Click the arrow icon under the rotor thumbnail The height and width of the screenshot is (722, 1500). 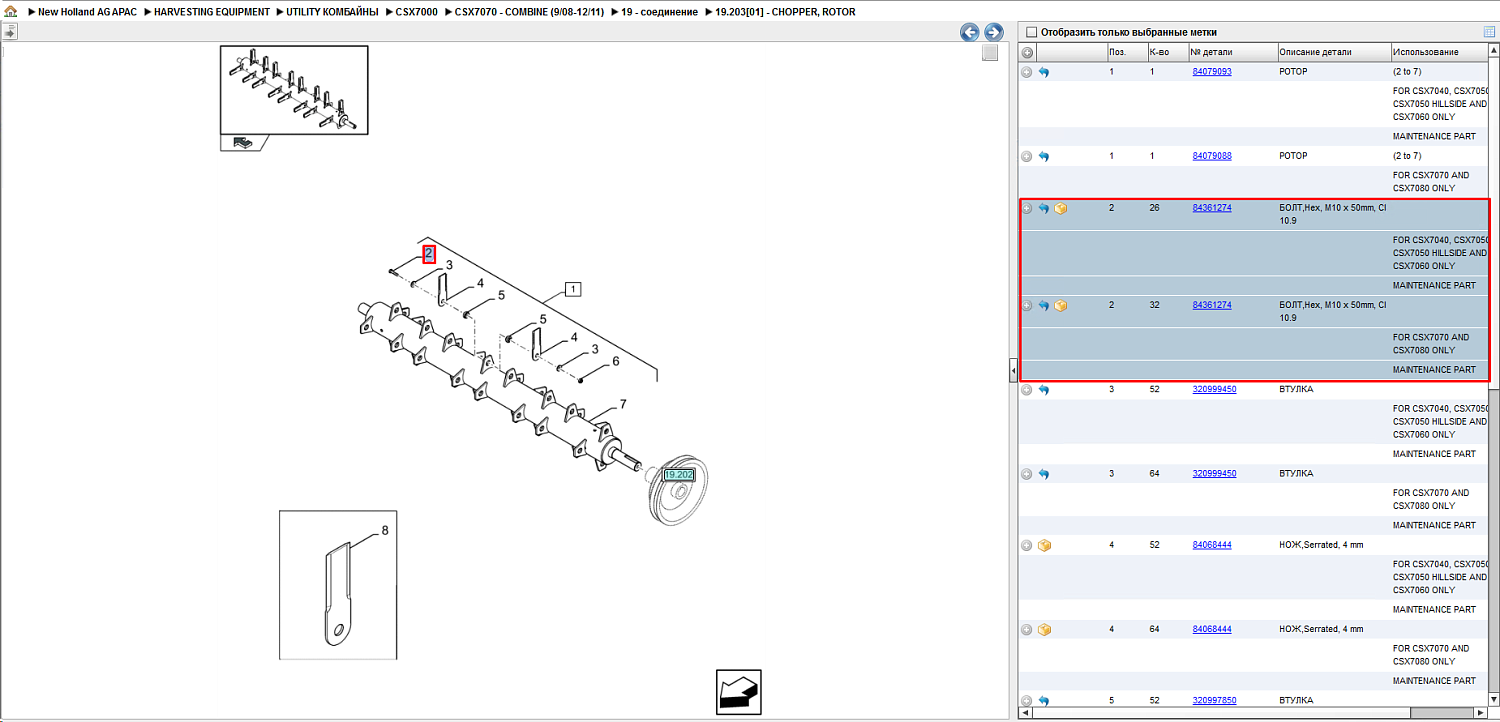[x=243, y=142]
